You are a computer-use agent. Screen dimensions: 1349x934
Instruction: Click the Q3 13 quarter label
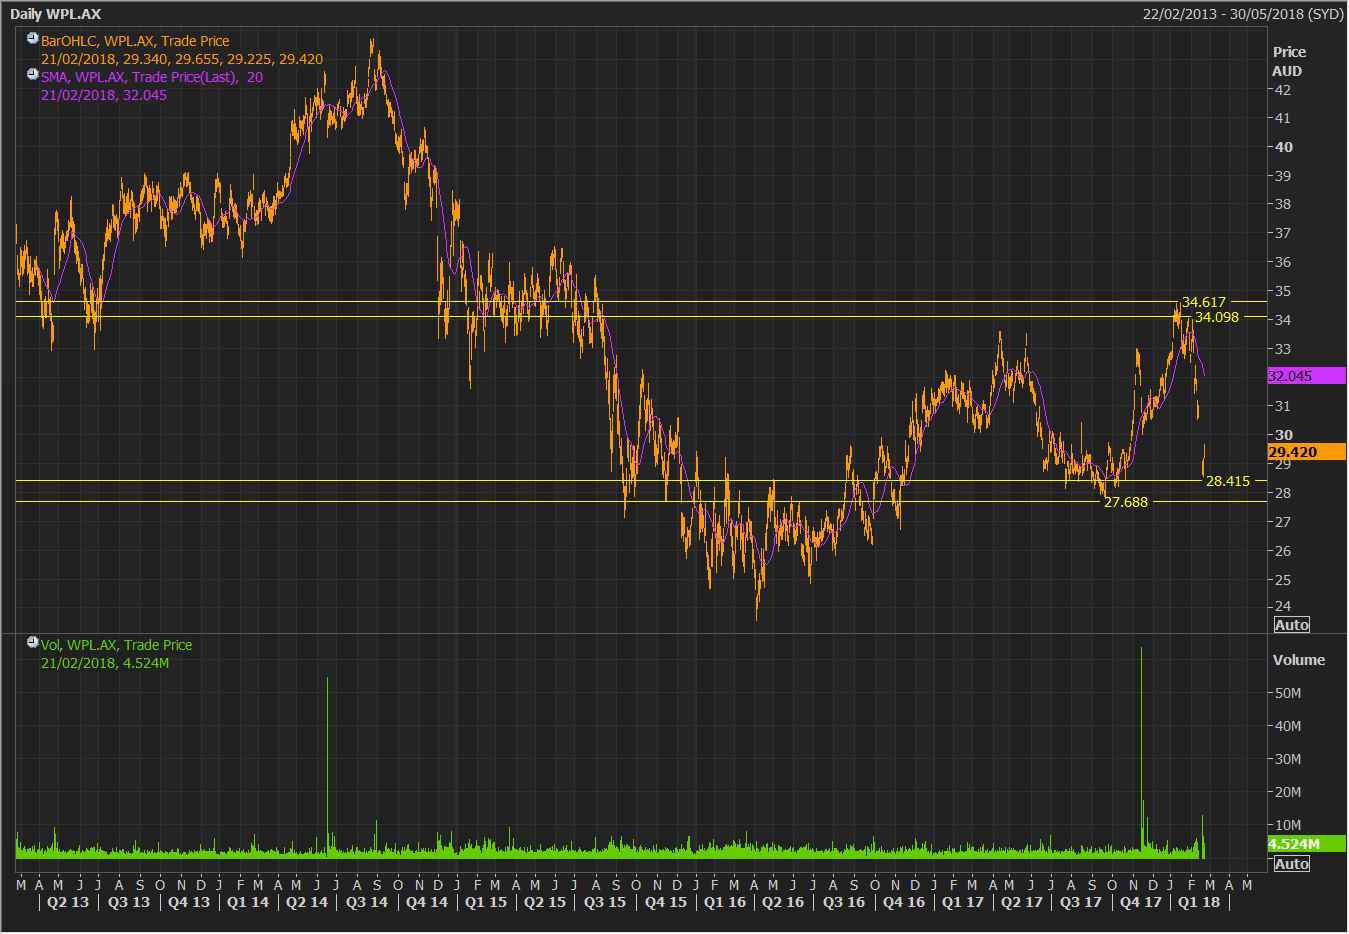pyautogui.click(x=129, y=902)
